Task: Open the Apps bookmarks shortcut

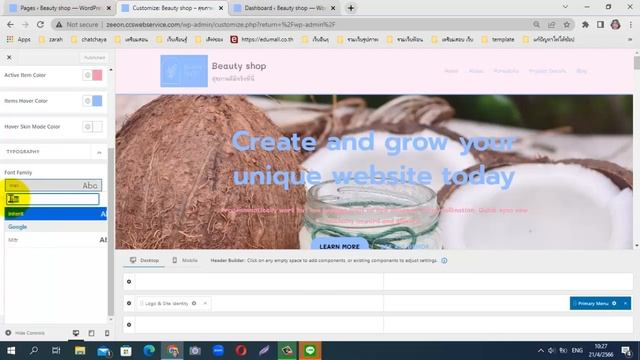Action: (18, 40)
